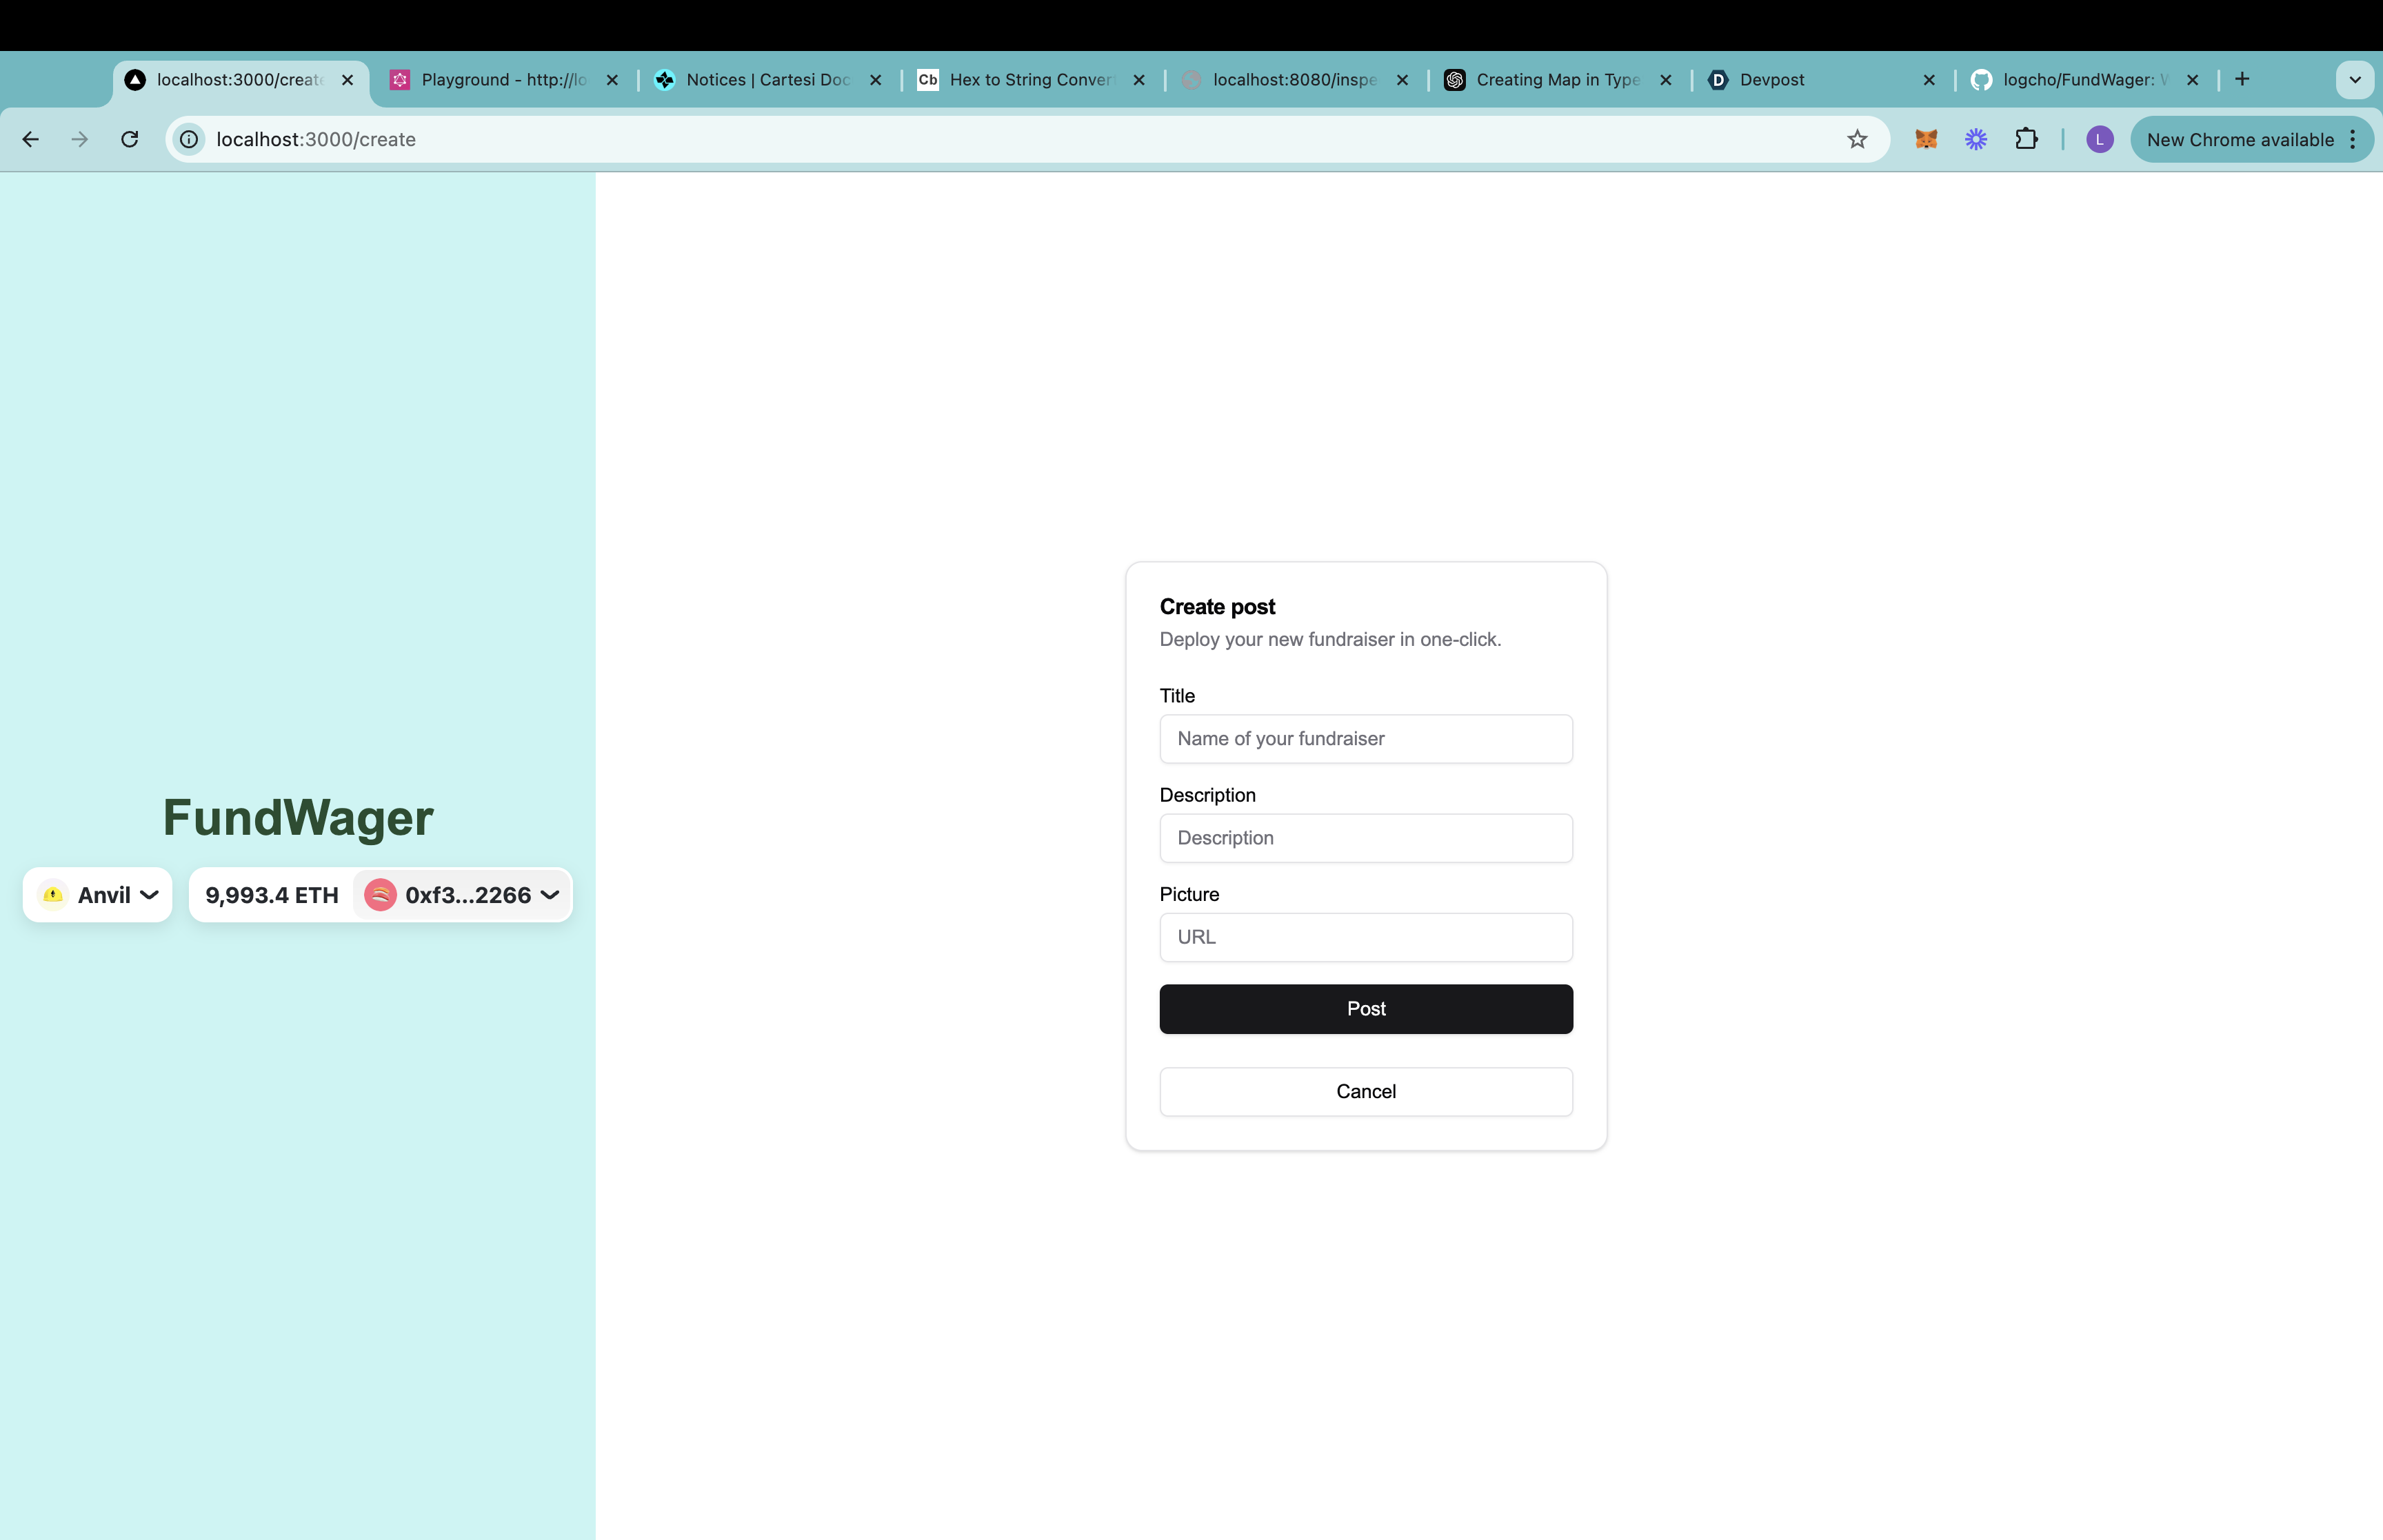This screenshot has width=2383, height=1540.
Task: Switch to the Devpost tab
Action: (1771, 79)
